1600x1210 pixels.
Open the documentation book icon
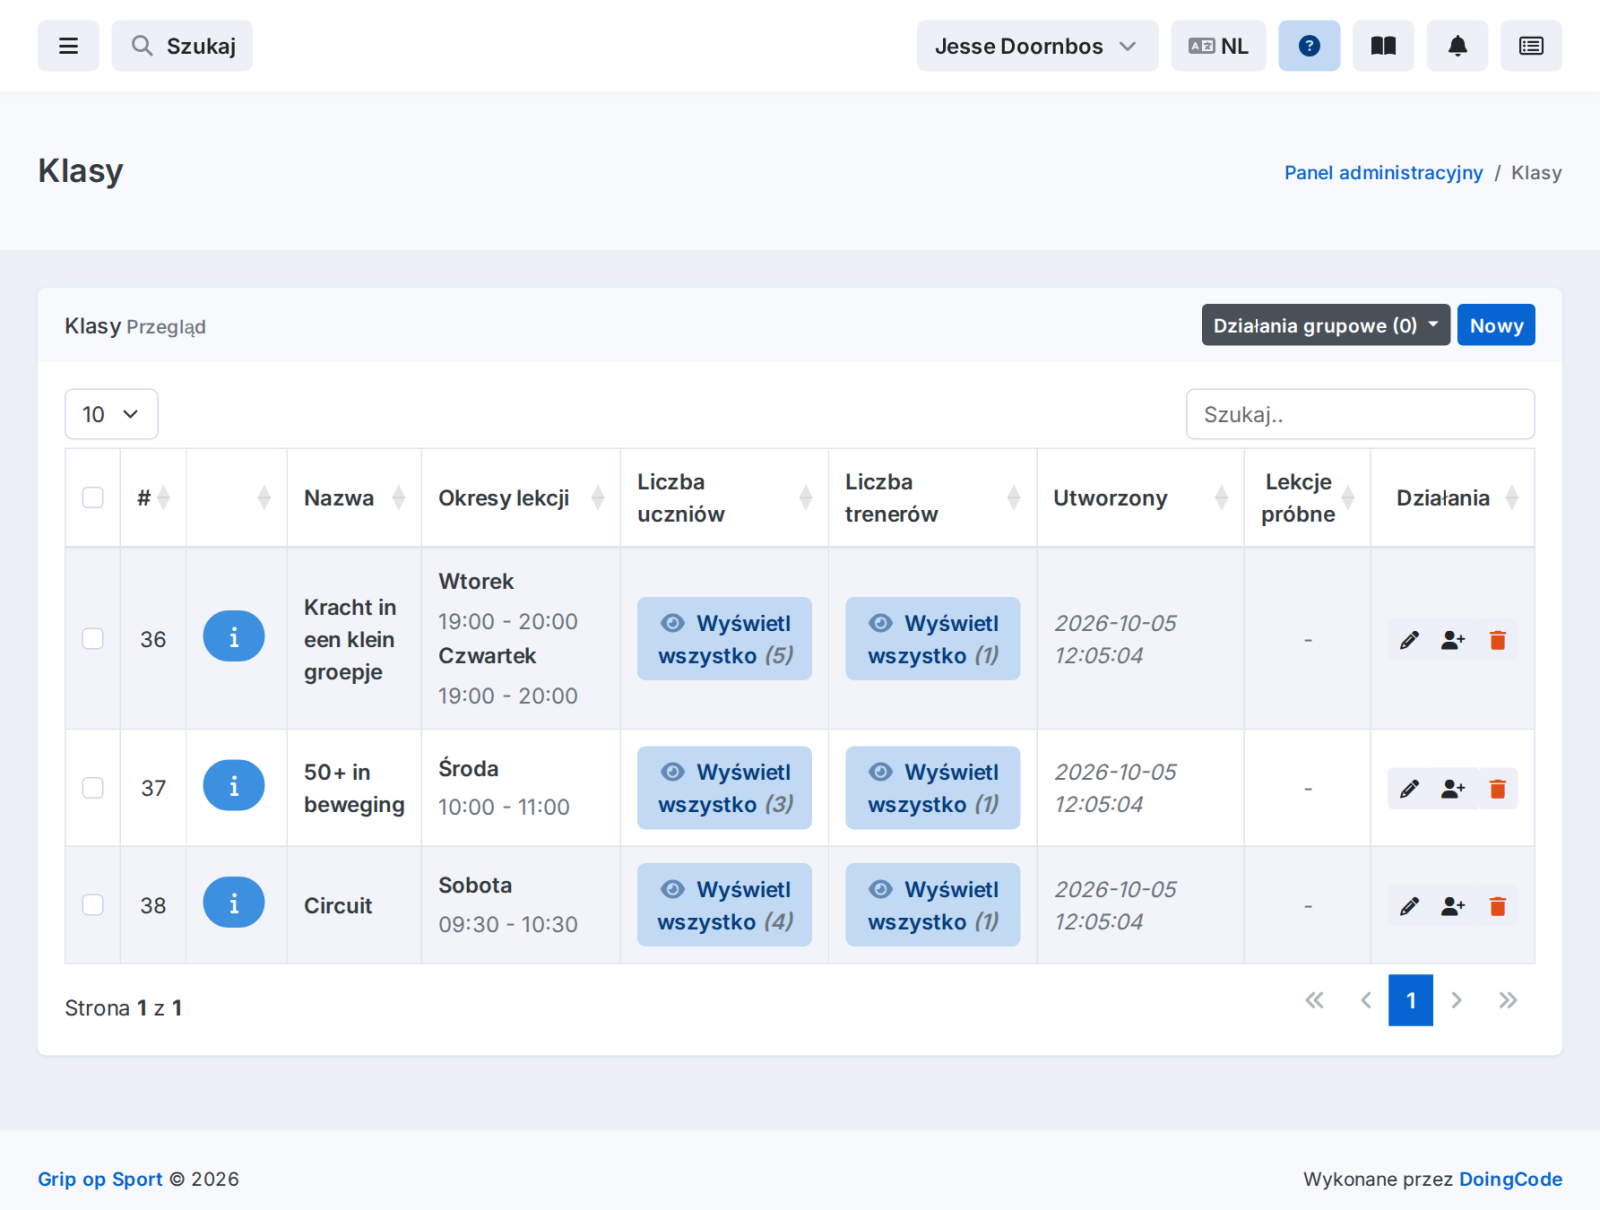(x=1383, y=46)
